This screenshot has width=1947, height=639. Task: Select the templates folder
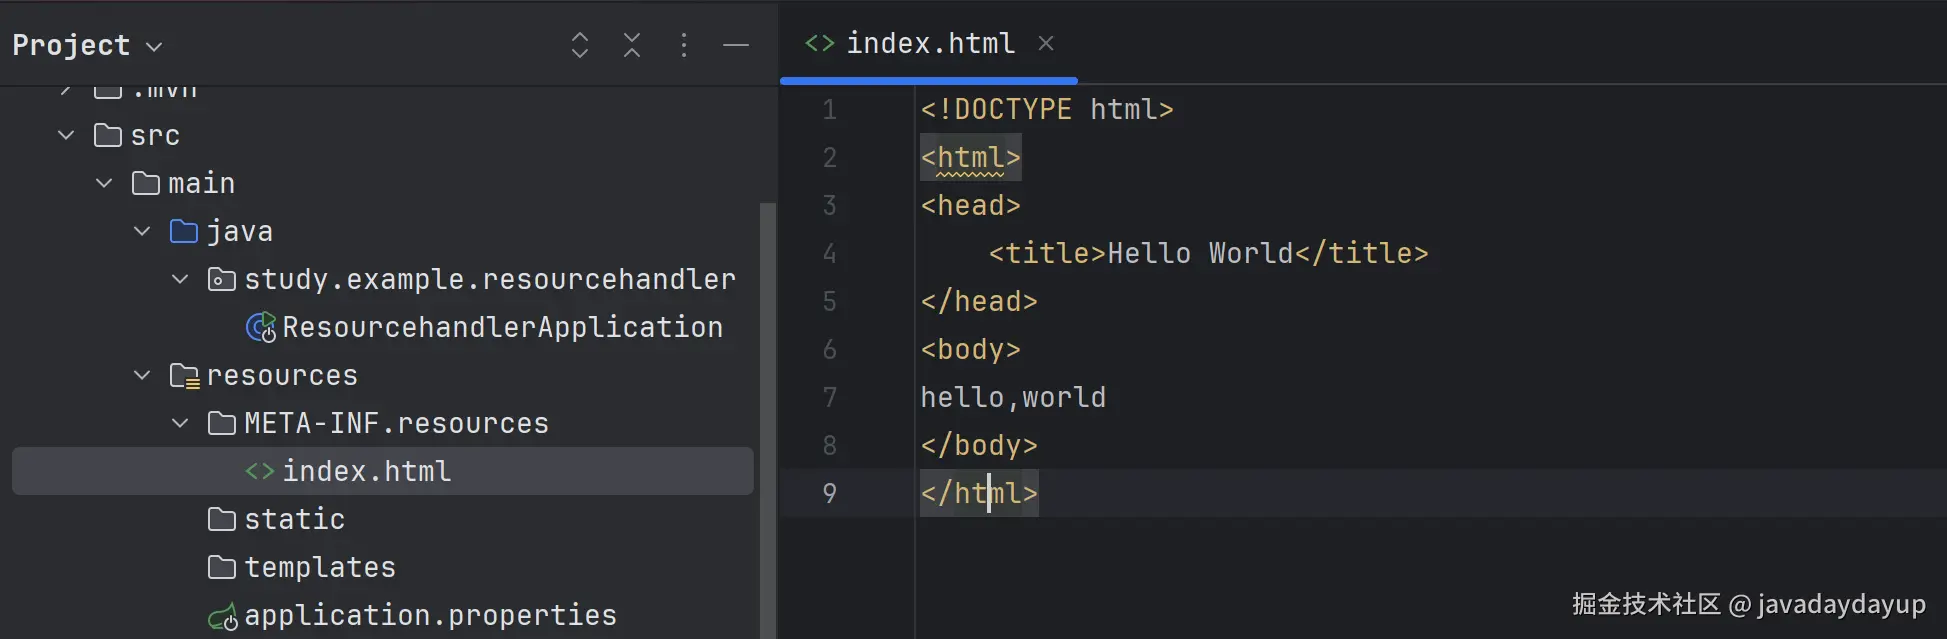[x=319, y=567]
